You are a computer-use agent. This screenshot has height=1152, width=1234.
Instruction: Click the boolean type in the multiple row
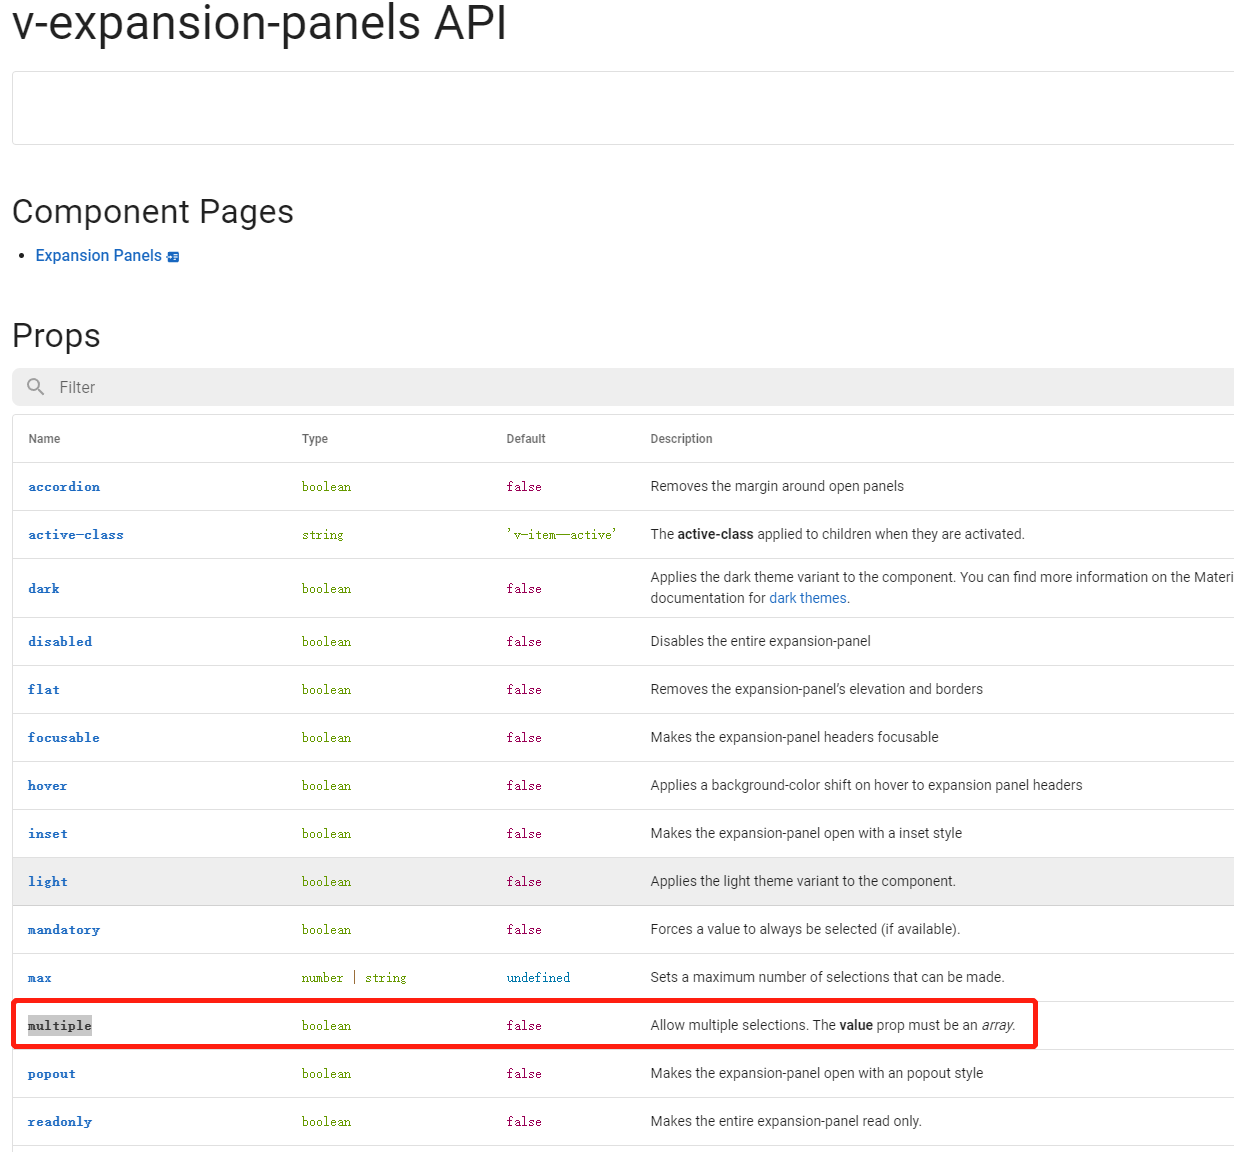click(x=326, y=1026)
